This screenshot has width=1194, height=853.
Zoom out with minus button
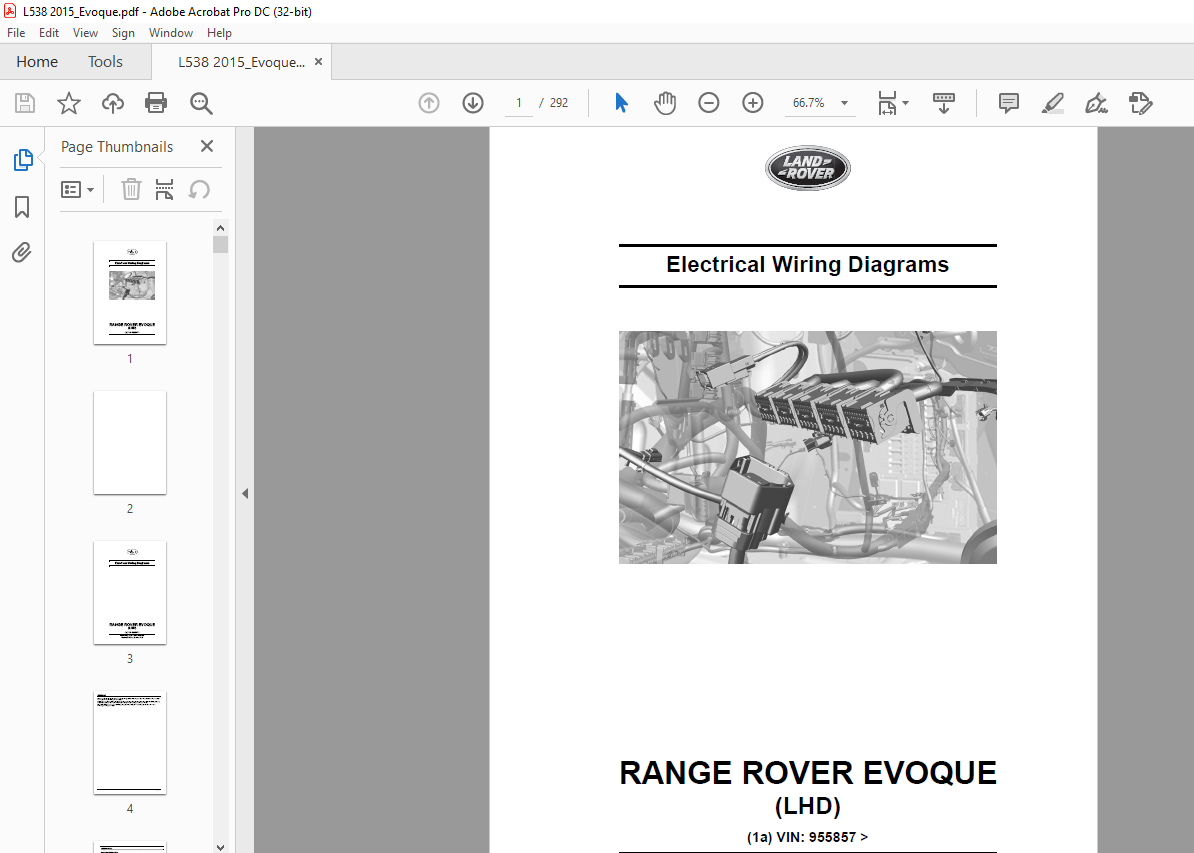(x=709, y=103)
